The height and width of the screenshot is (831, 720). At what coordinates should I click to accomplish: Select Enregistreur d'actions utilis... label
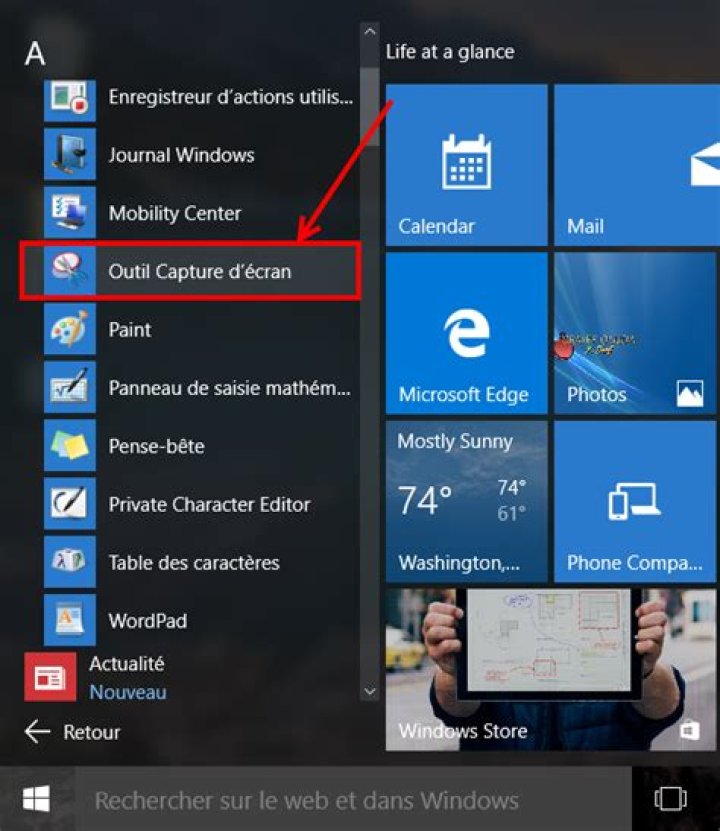pos(230,97)
